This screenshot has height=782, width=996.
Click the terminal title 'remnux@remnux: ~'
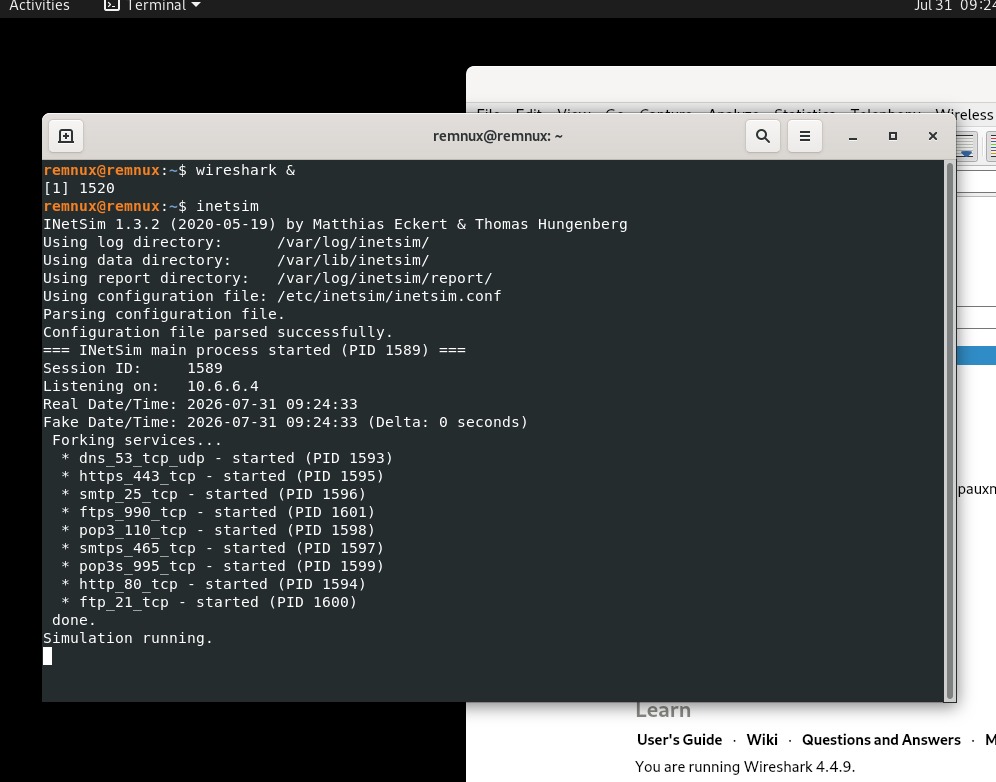[x=497, y=136]
